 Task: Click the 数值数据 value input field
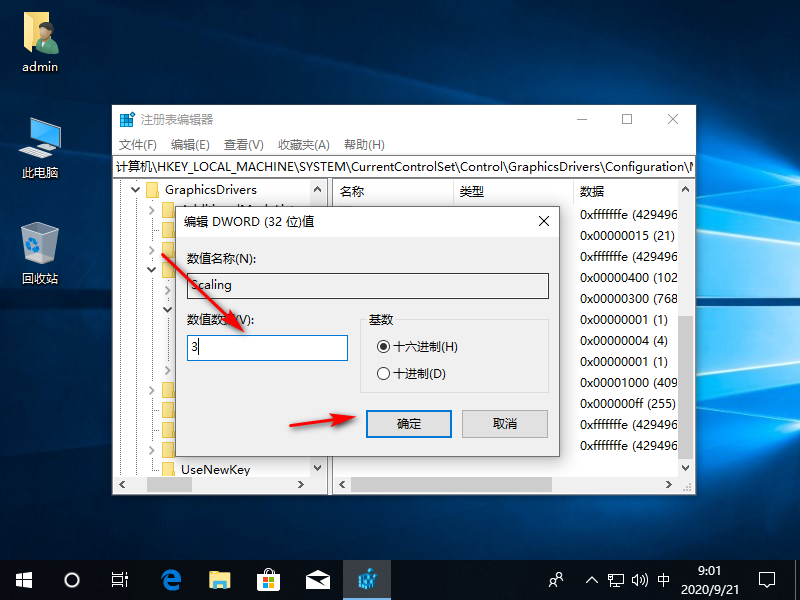pyautogui.click(x=267, y=348)
